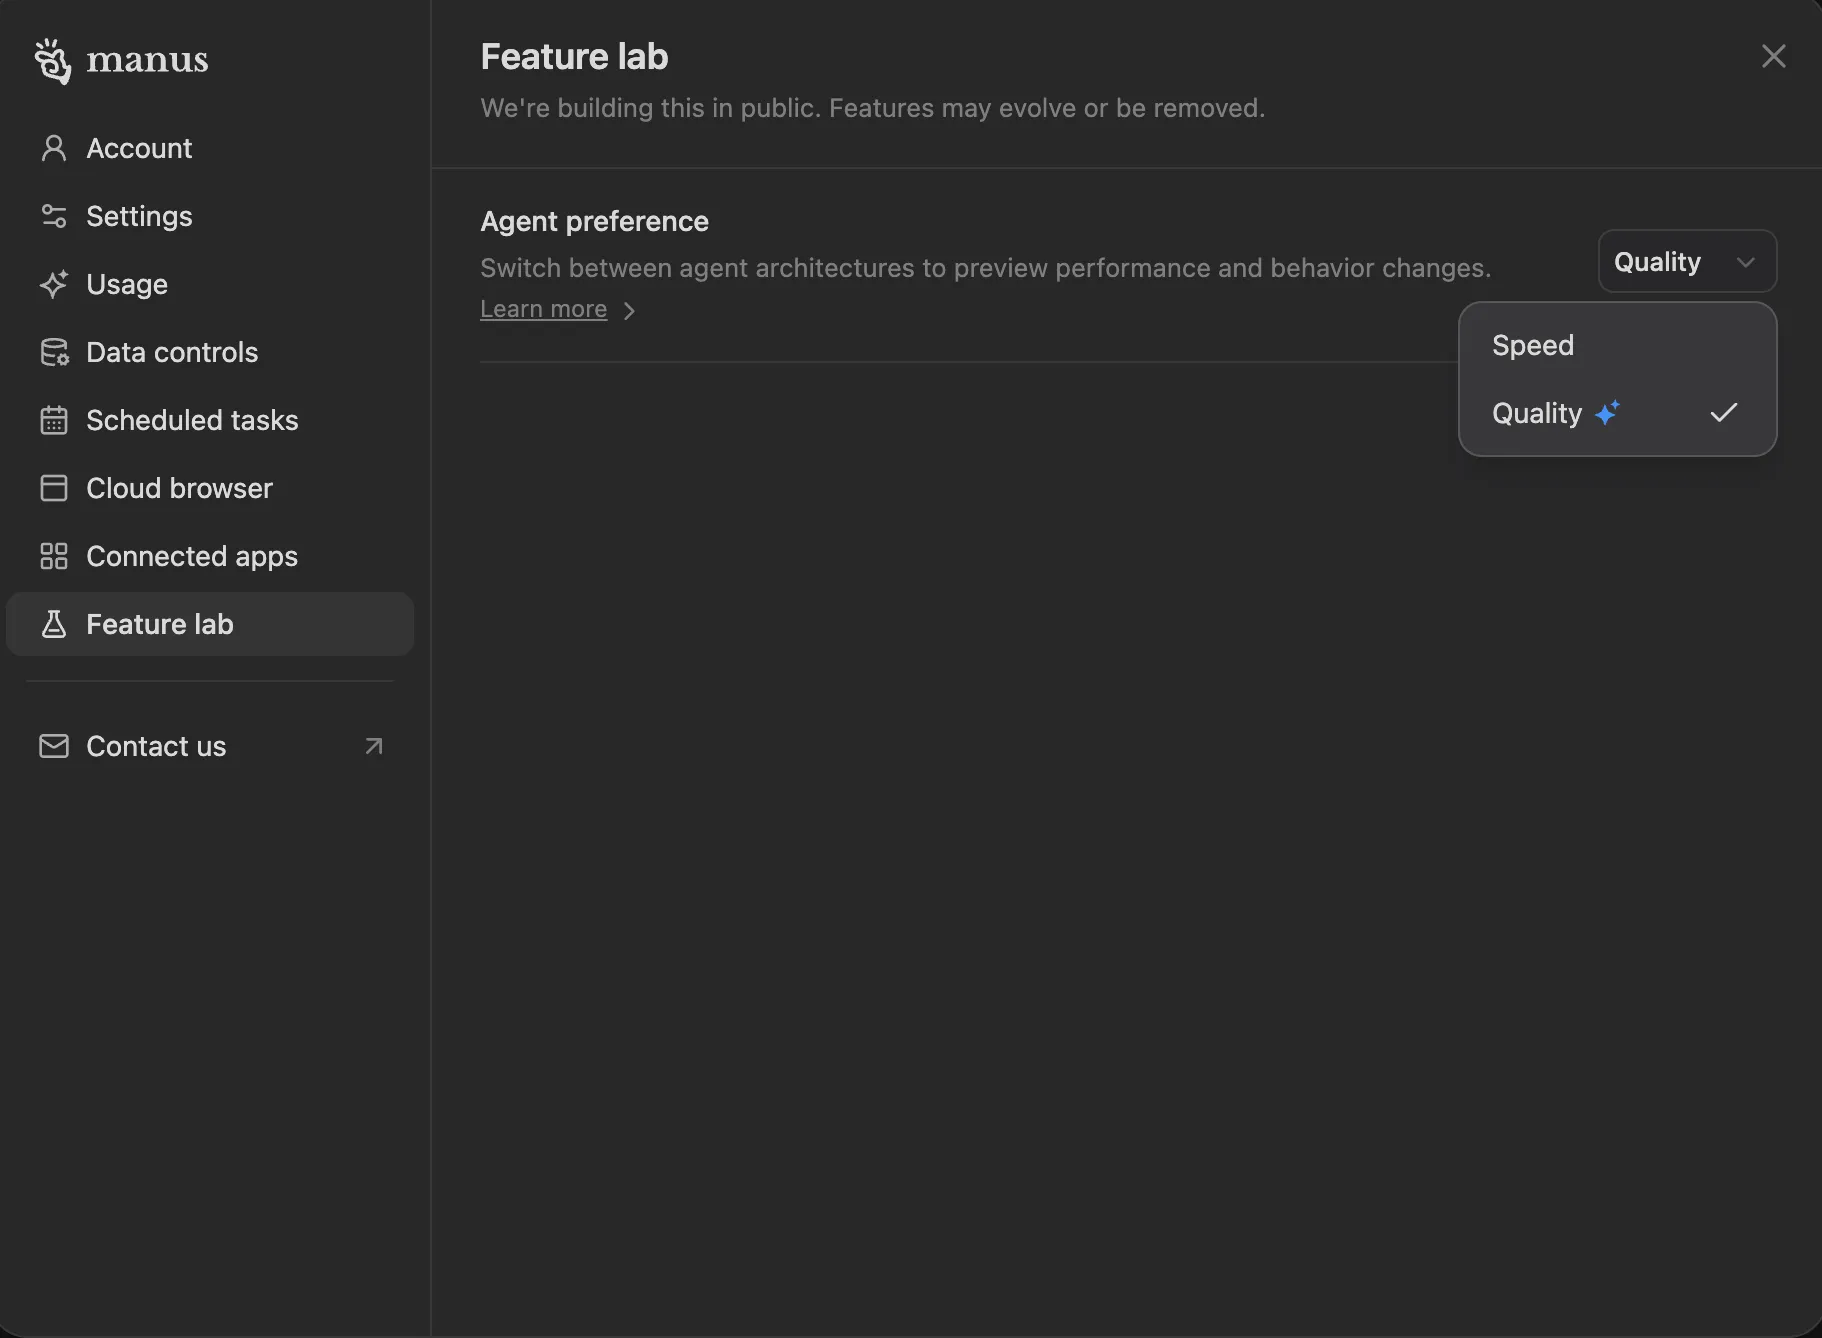Click the Manus hand logo icon

[53, 61]
